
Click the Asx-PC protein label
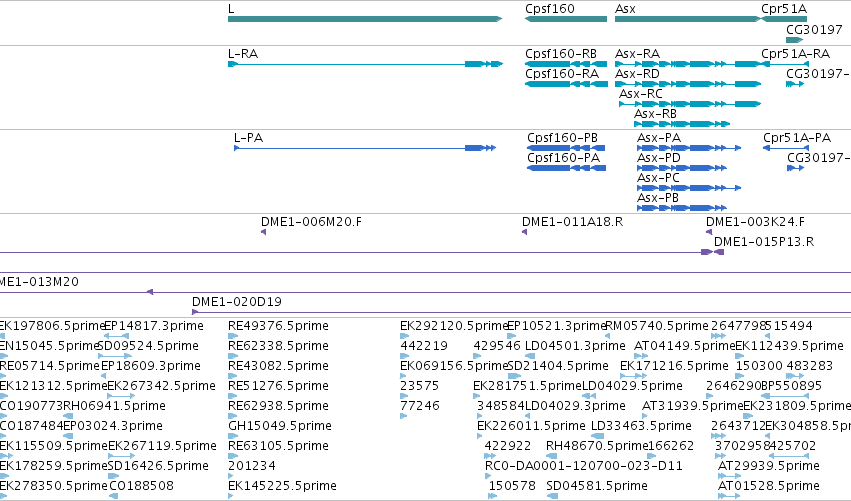(x=658, y=178)
